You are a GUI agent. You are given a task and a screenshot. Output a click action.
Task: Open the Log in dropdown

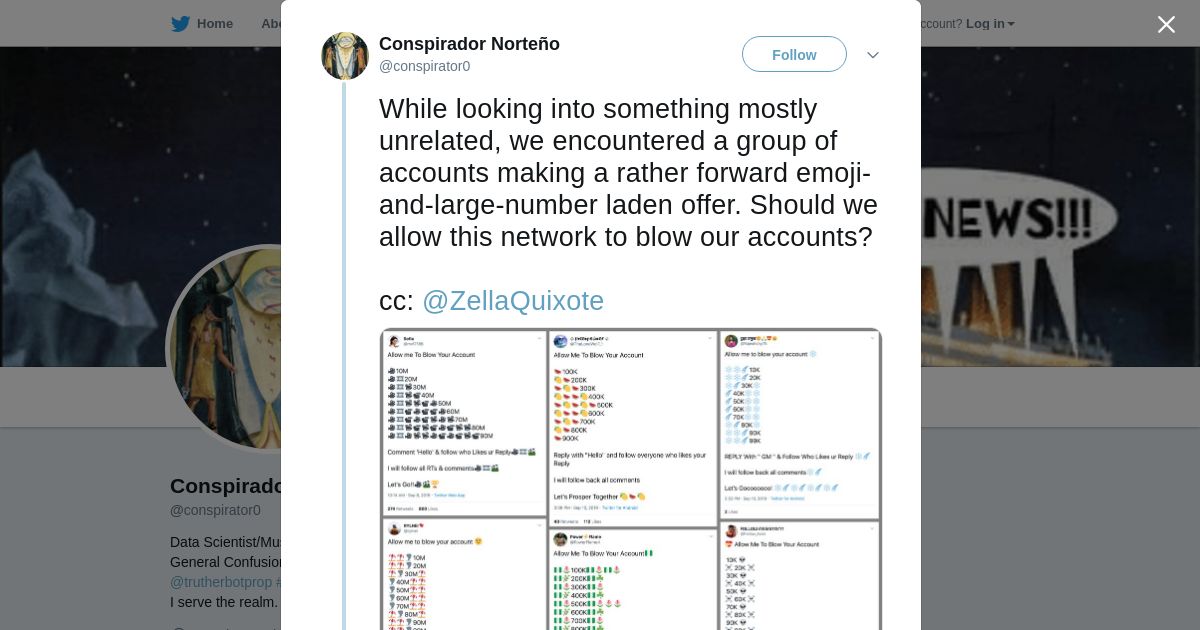[990, 24]
